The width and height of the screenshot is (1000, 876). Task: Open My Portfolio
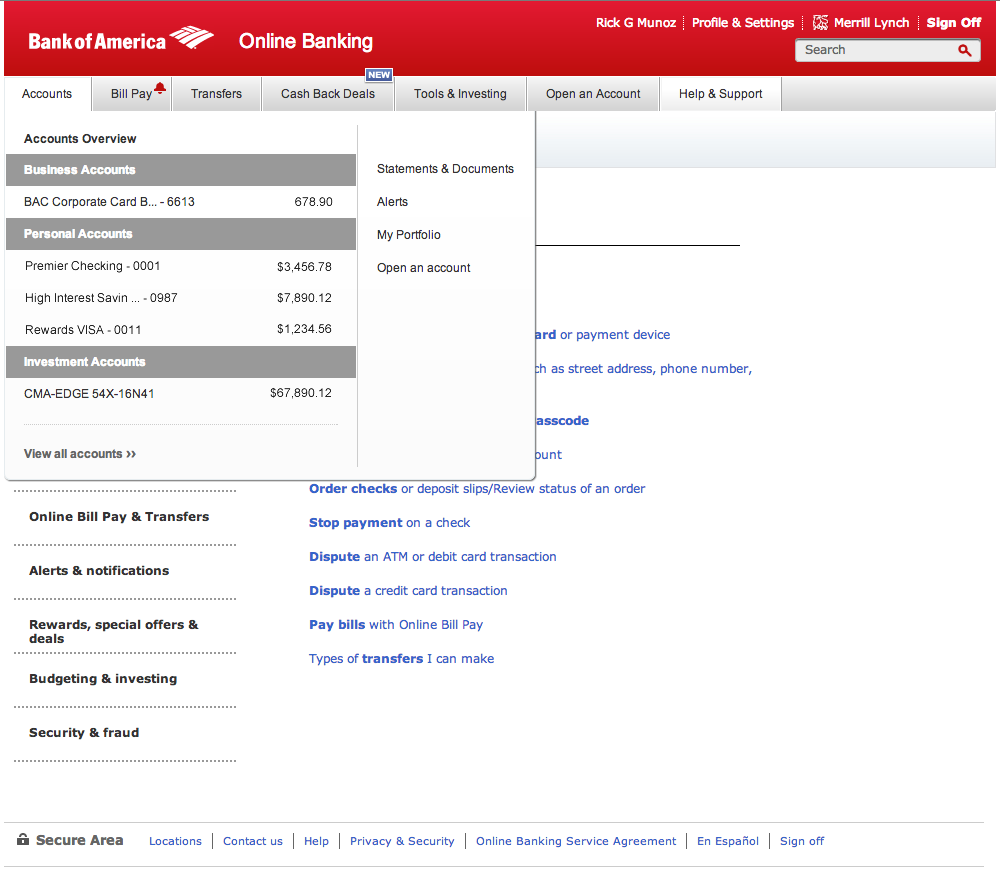409,235
